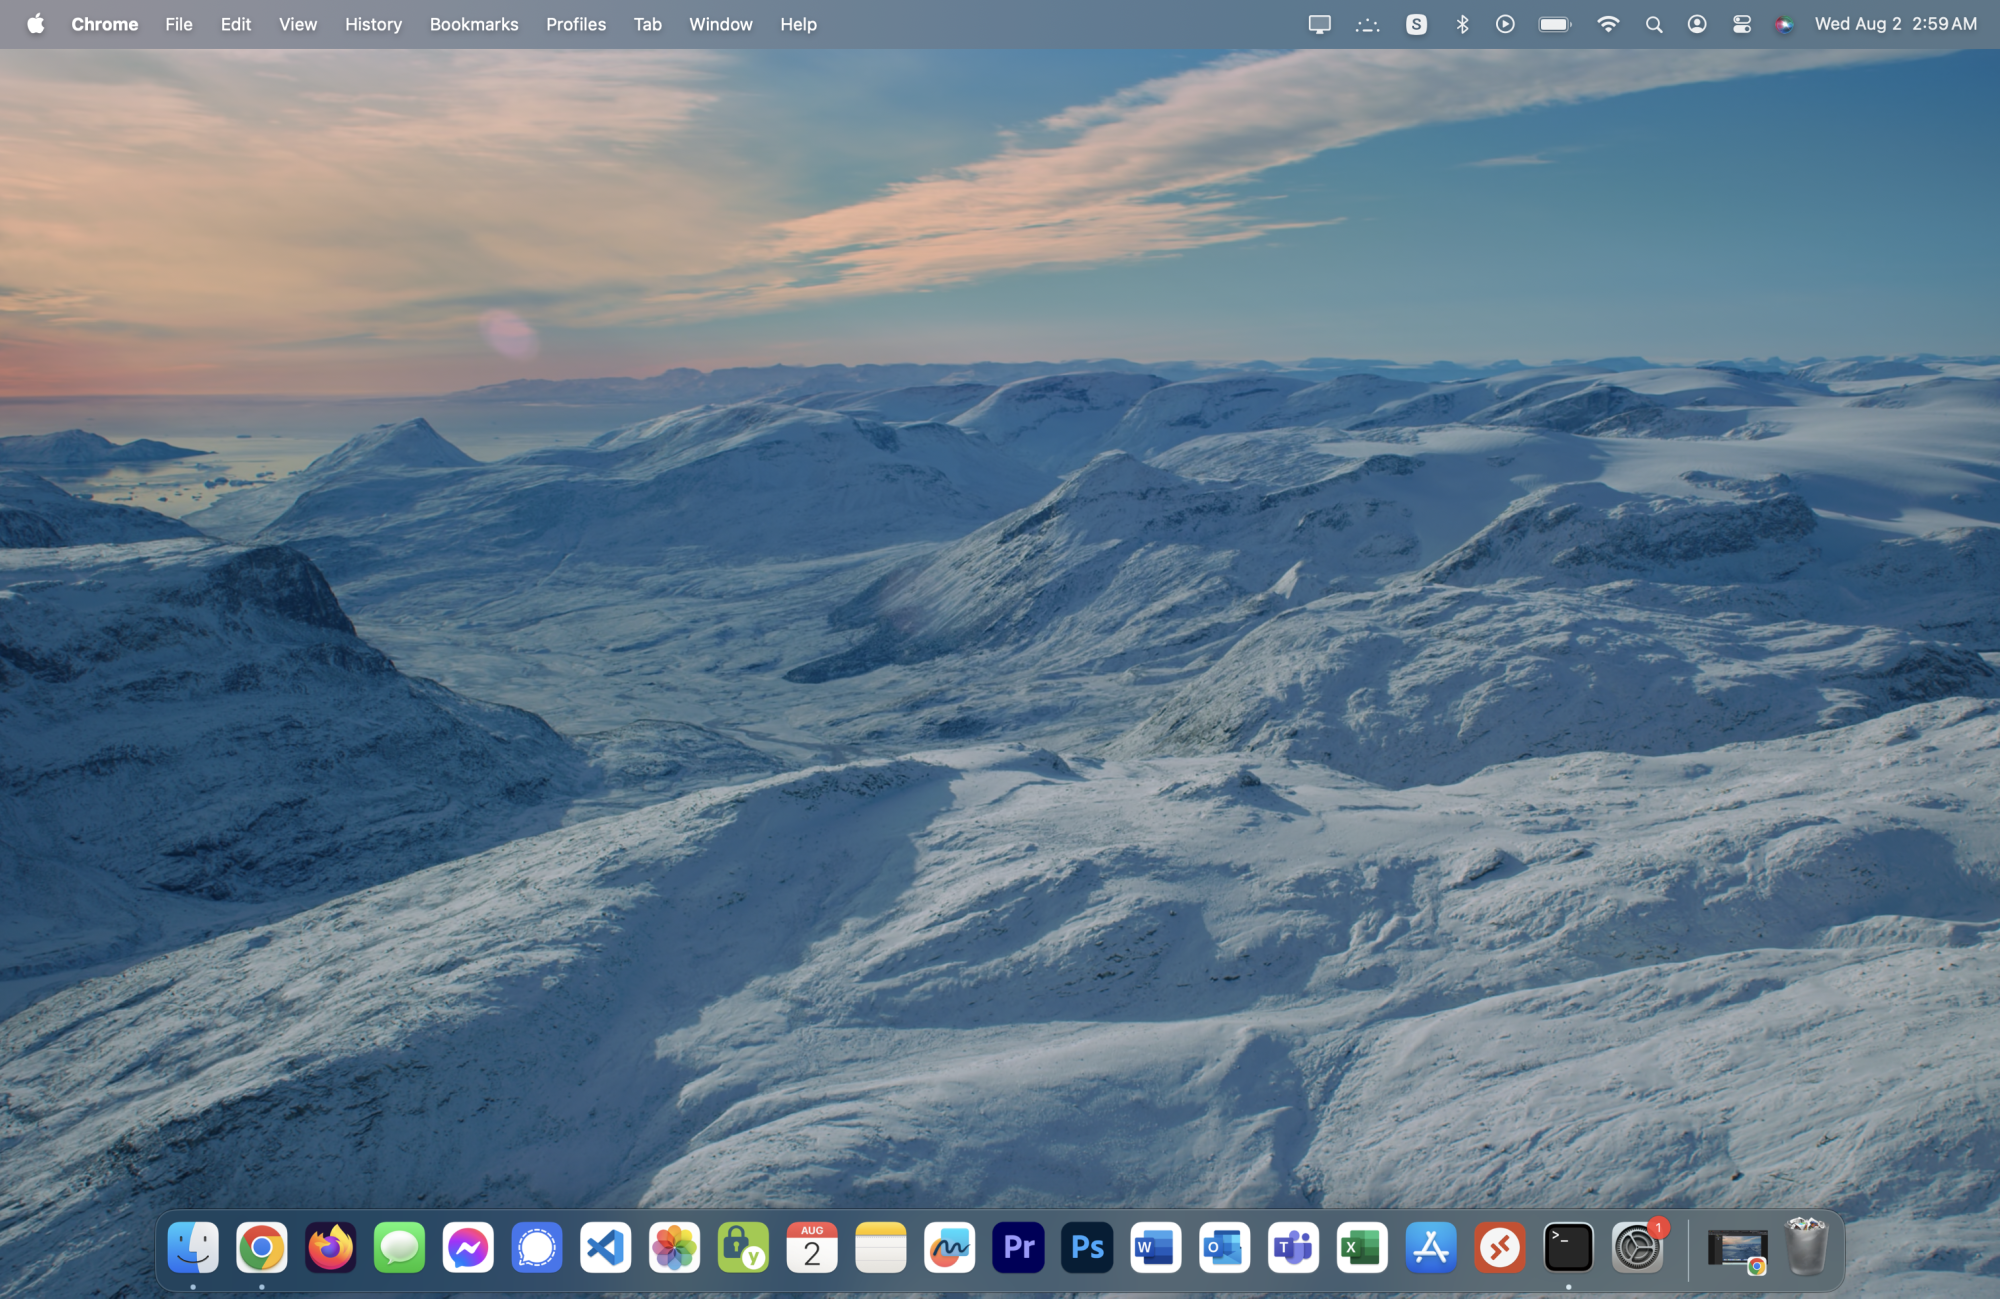The width and height of the screenshot is (2000, 1299).
Task: Toggle Bluetooth menu bar icon
Action: [1462, 24]
